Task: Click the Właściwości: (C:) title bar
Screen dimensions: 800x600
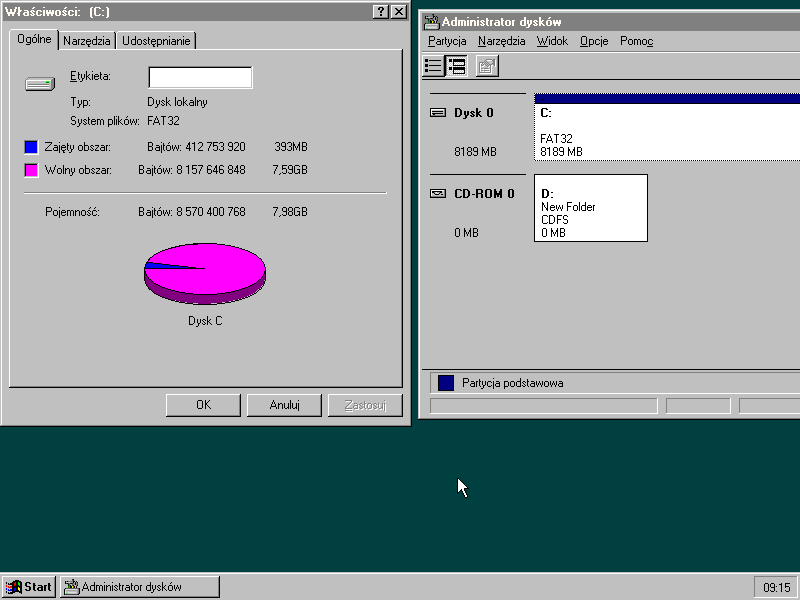Action: pyautogui.click(x=206, y=12)
